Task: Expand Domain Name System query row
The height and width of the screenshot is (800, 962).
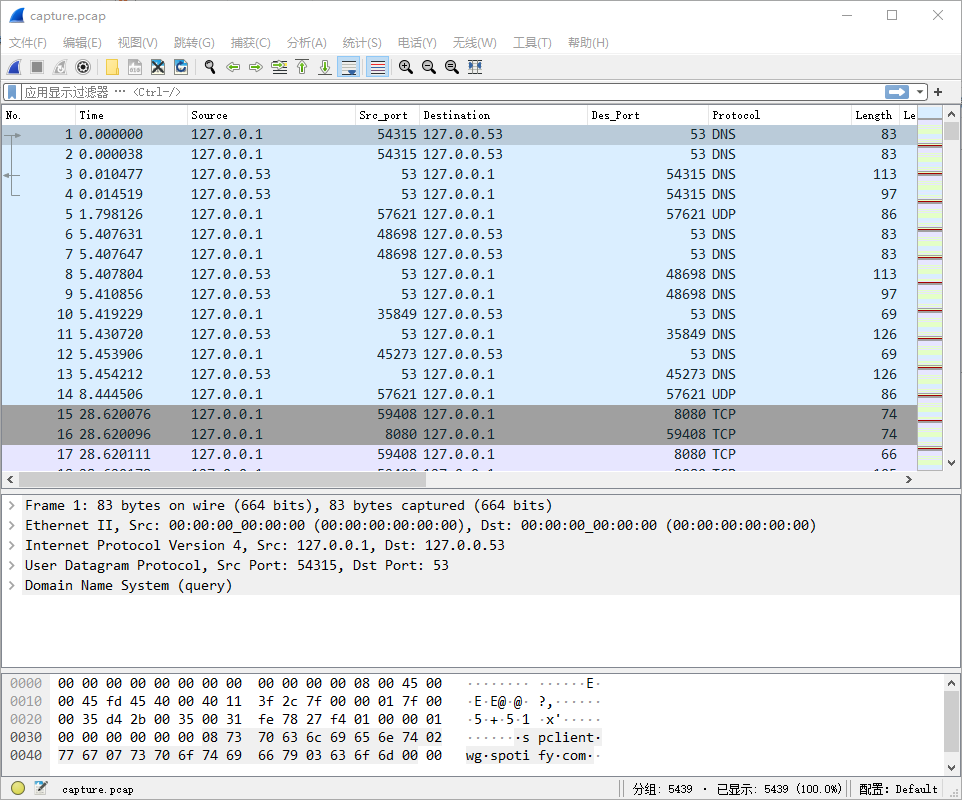Action: [x=12, y=585]
